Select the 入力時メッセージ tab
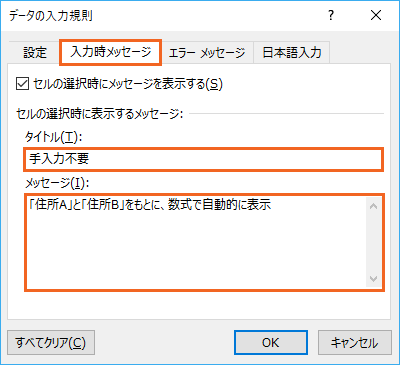This screenshot has width=400, height=365. click(111, 52)
